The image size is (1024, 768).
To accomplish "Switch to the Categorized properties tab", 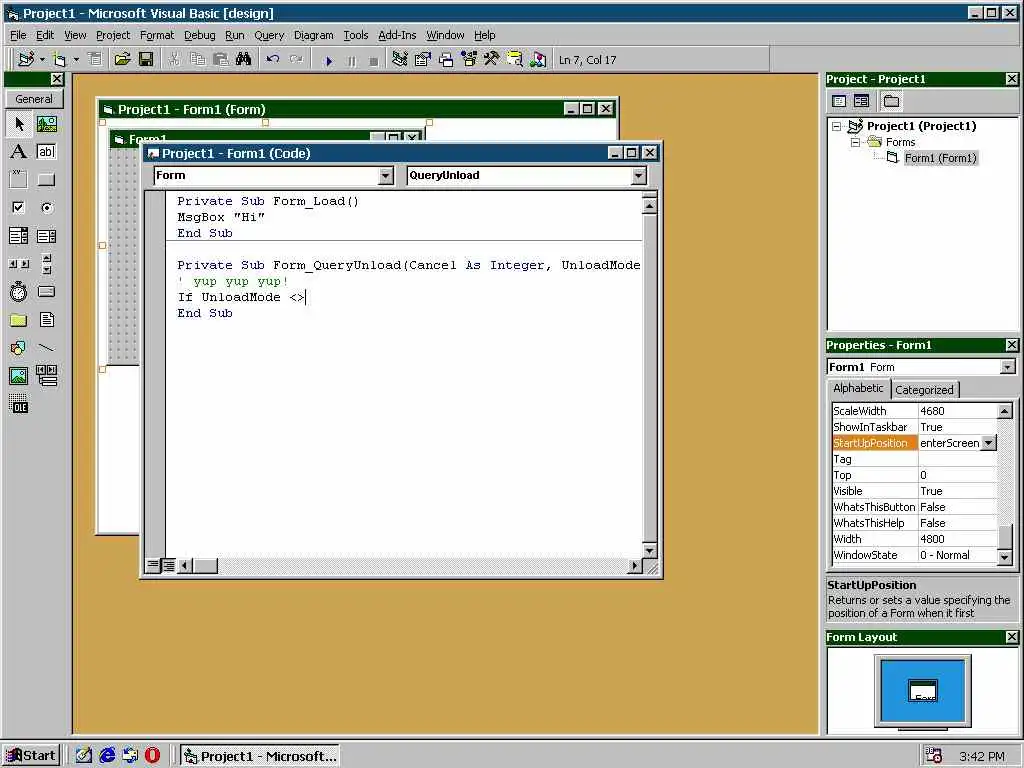I will pos(924,390).
